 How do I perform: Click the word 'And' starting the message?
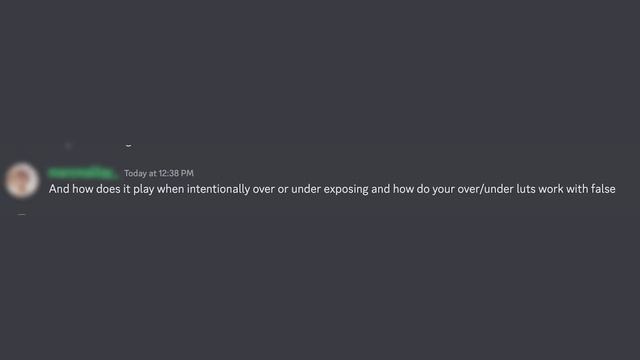(x=59, y=189)
